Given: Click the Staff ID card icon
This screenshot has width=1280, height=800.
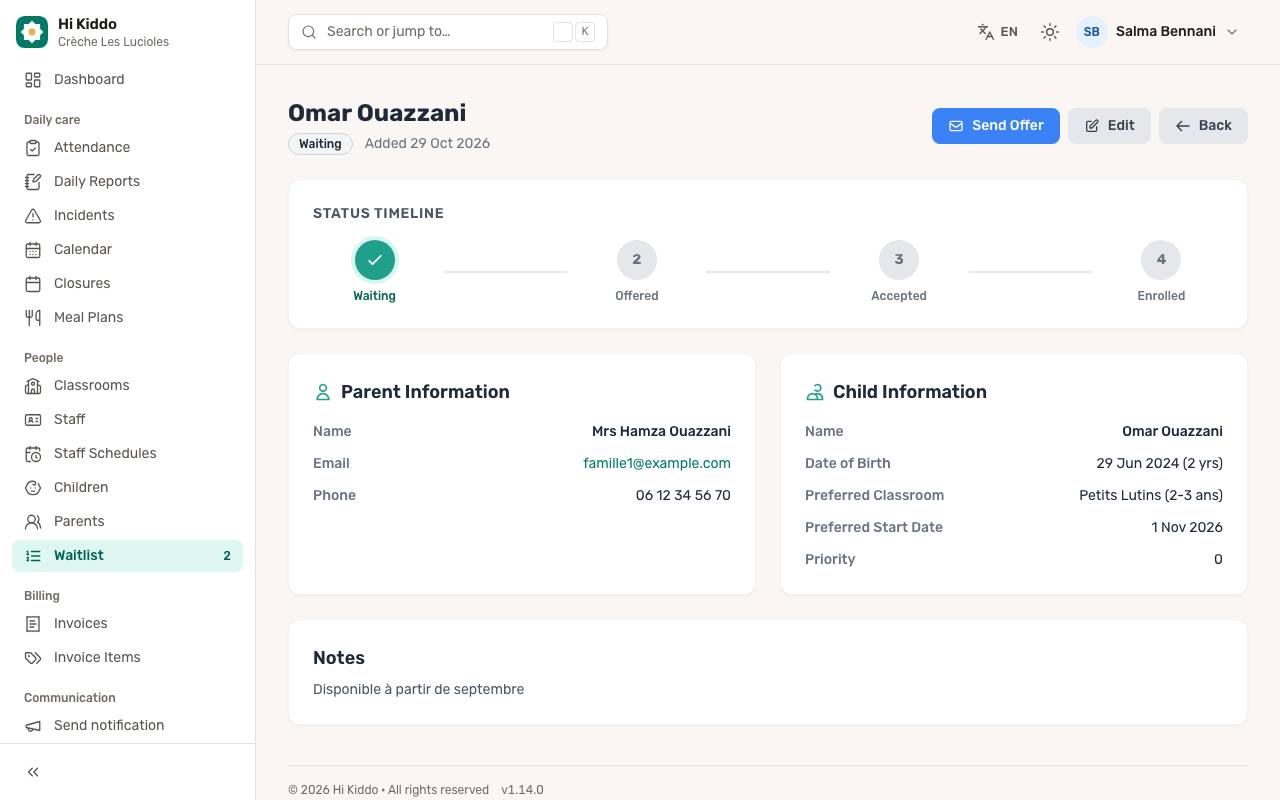Looking at the screenshot, I should pos(33,420).
